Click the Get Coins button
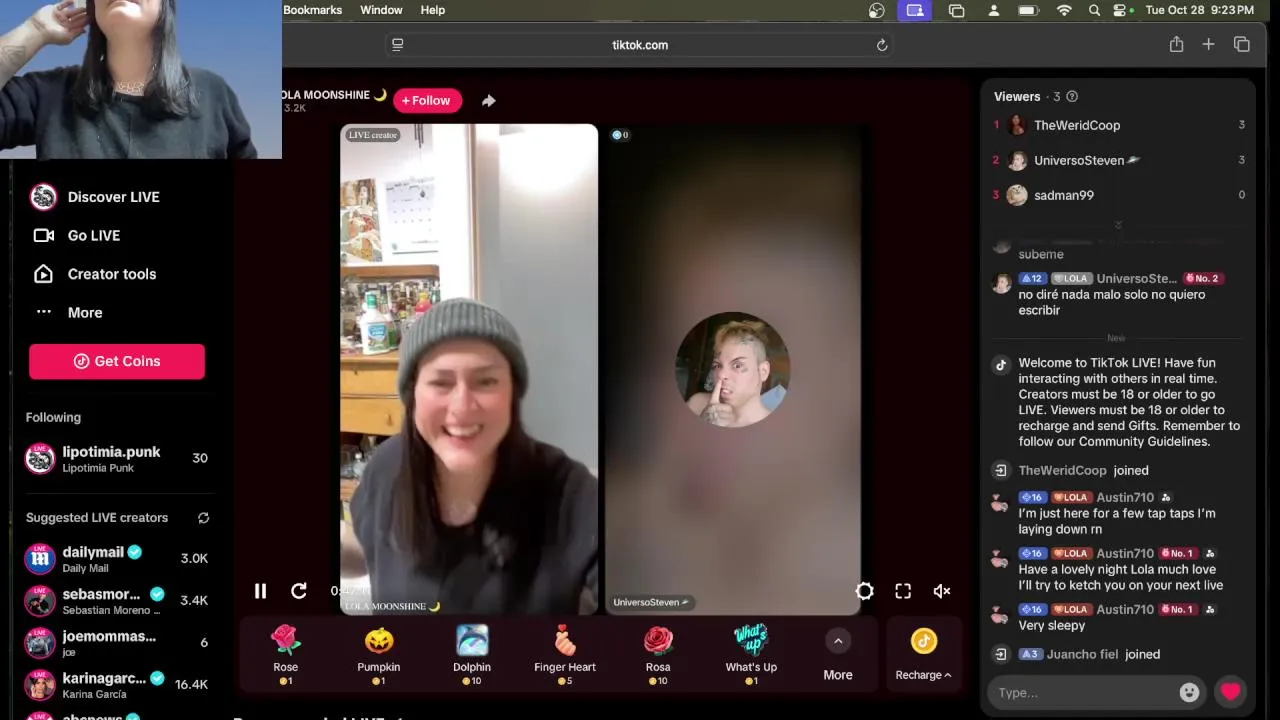The width and height of the screenshot is (1280, 720). point(117,361)
